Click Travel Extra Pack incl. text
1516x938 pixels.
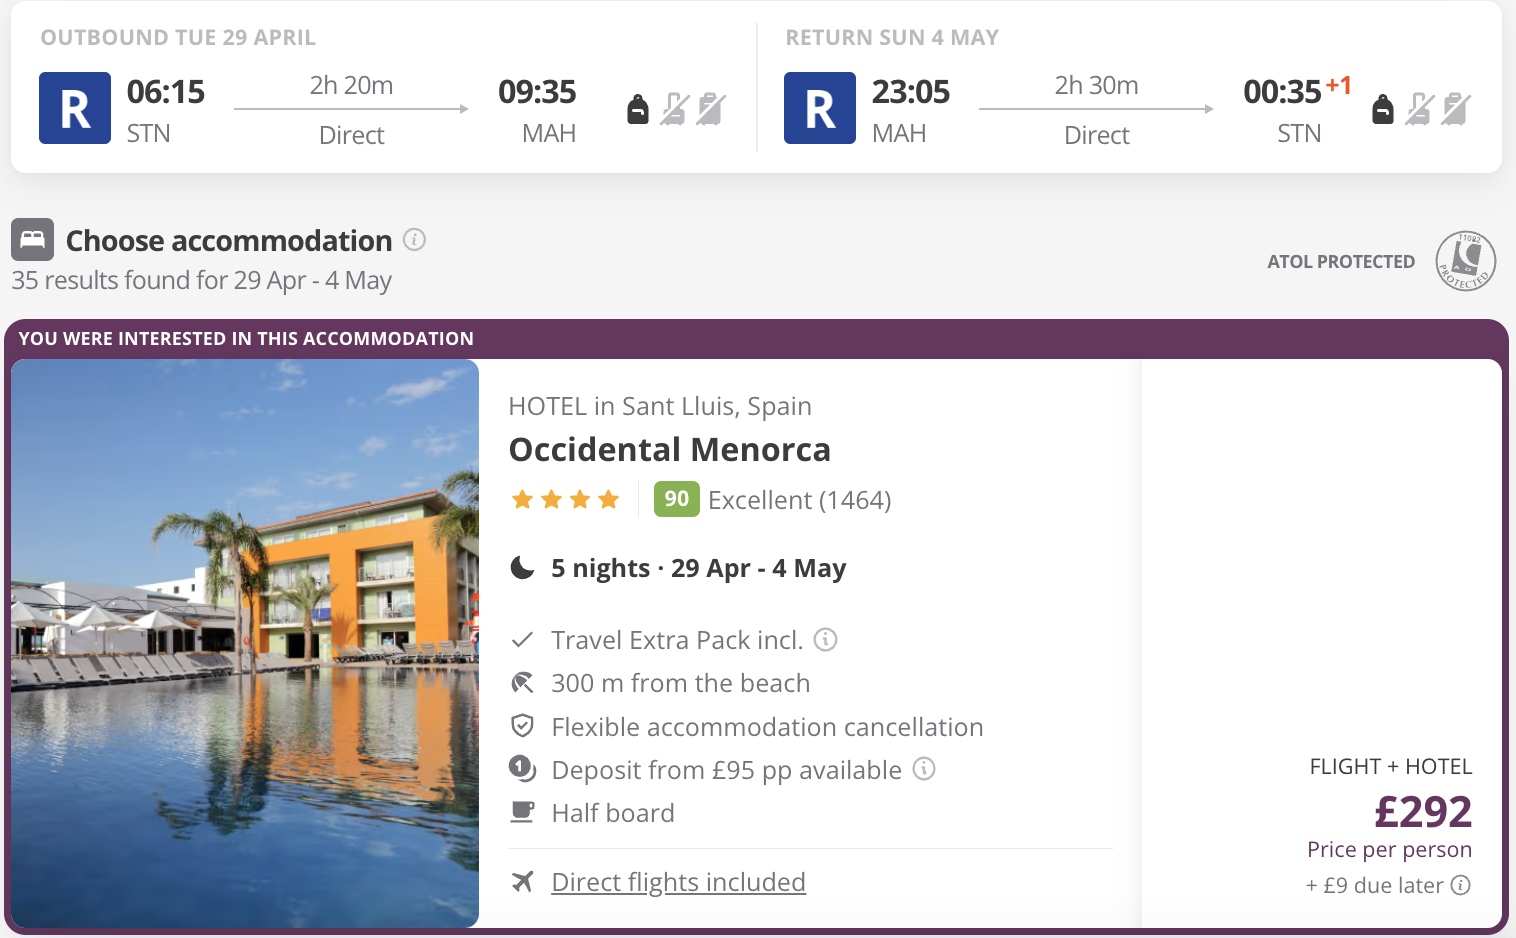click(x=677, y=640)
